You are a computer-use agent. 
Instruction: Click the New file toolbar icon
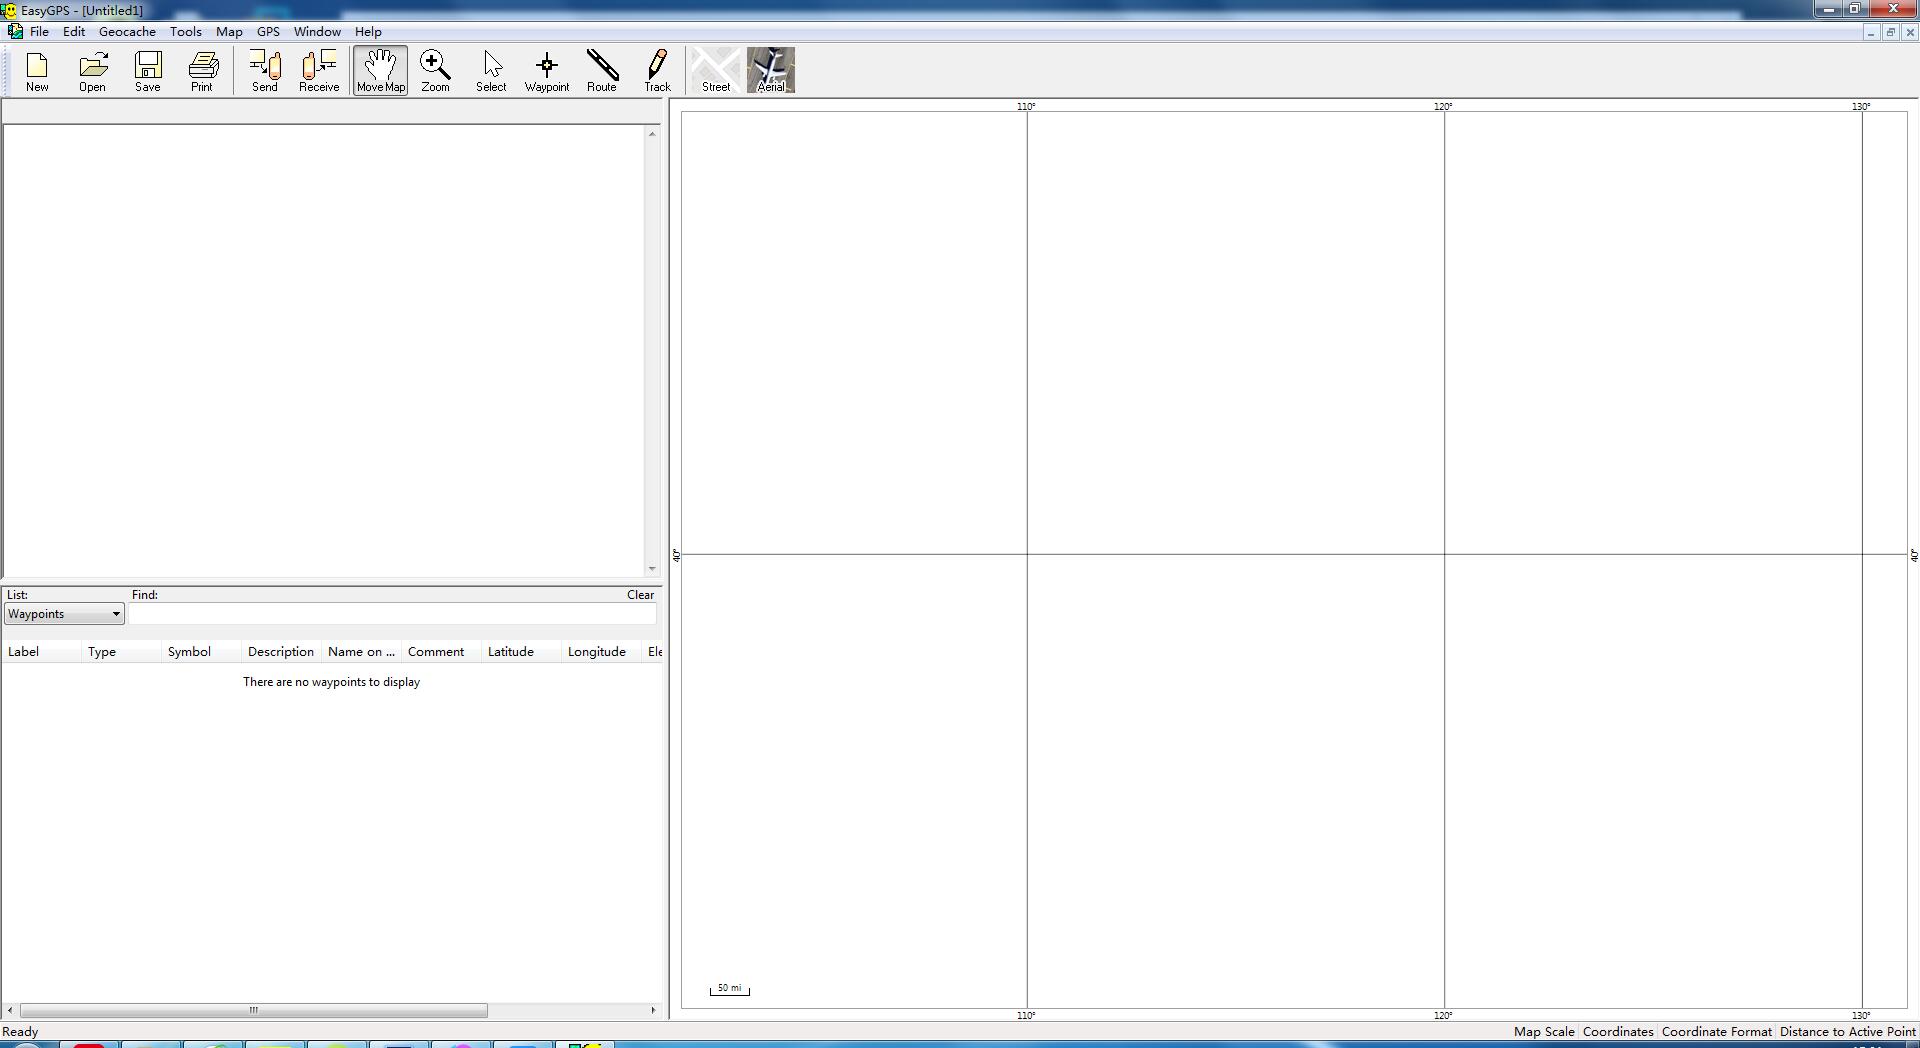pyautogui.click(x=37, y=70)
